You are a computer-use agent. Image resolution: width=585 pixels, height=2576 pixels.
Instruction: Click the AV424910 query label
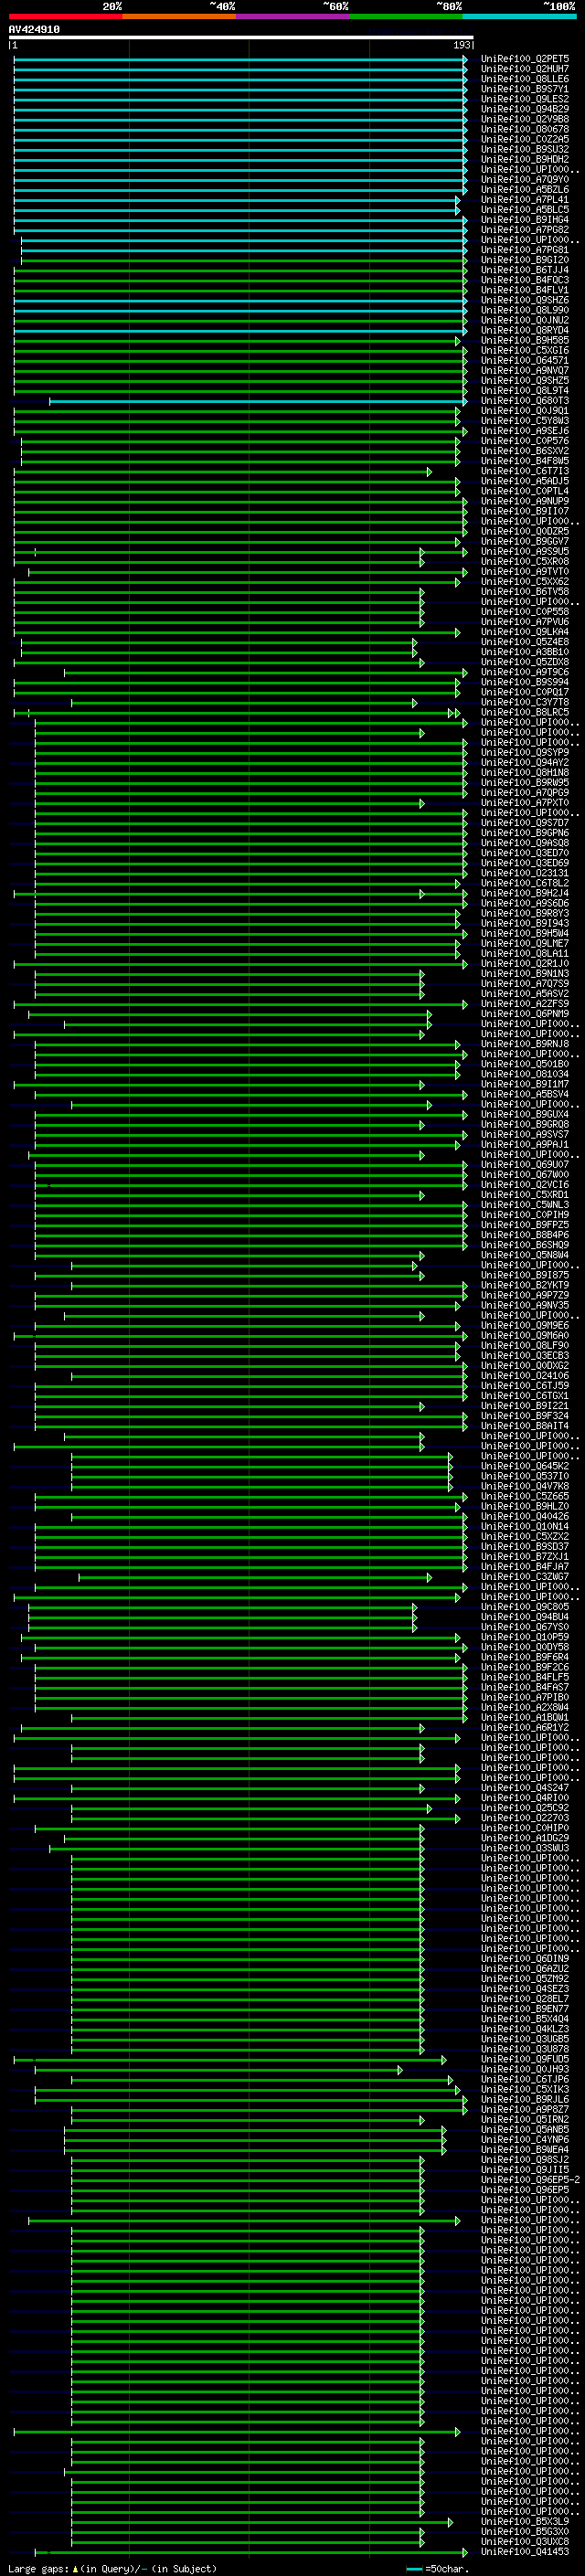[34, 30]
